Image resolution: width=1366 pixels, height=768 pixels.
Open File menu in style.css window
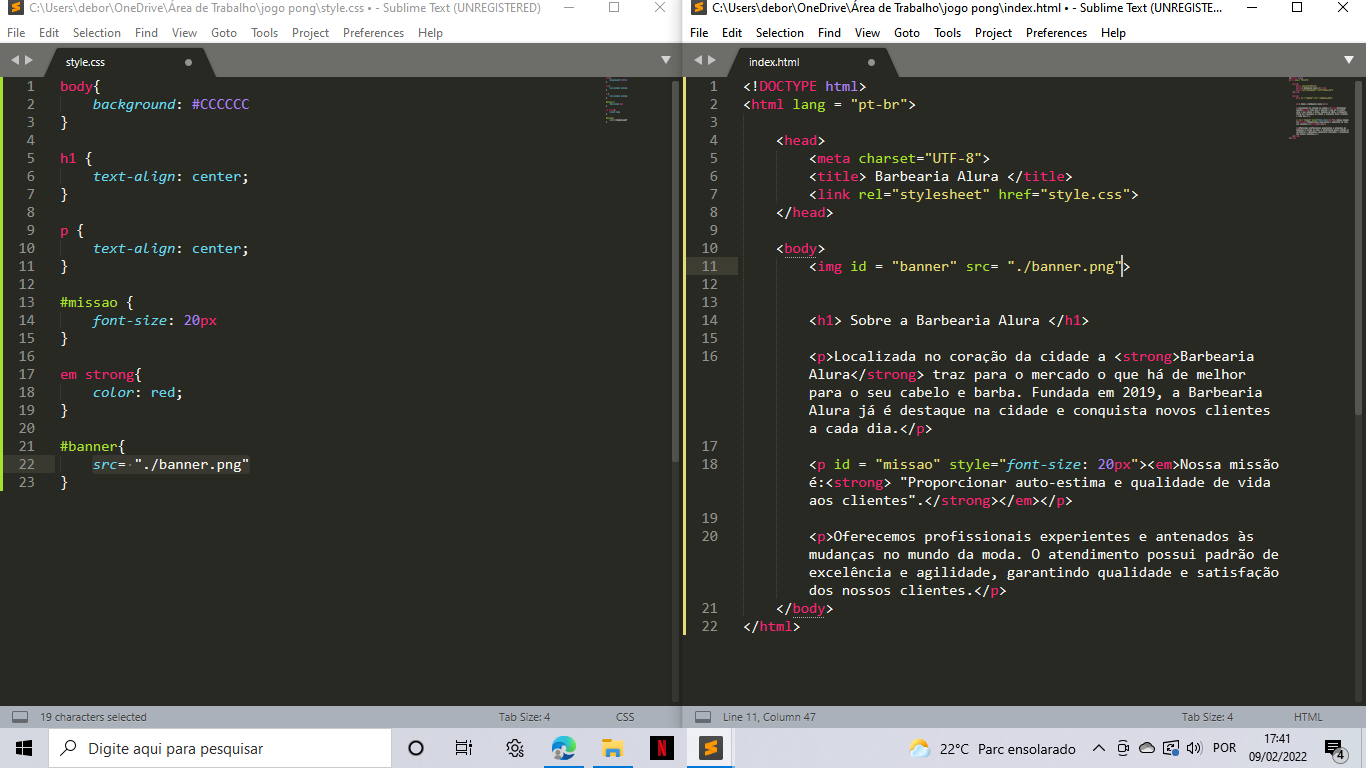coord(16,32)
